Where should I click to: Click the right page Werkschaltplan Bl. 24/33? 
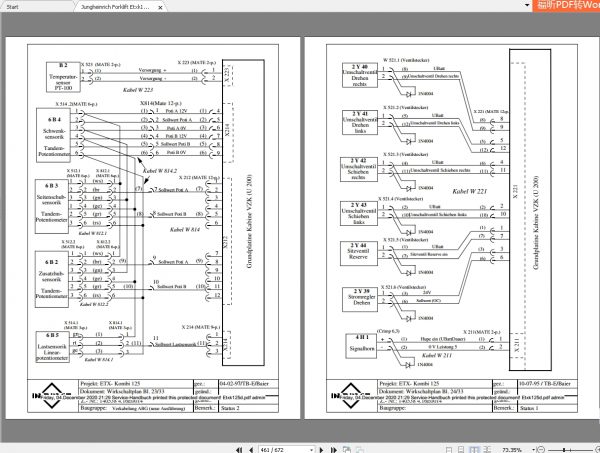pyautogui.click(x=452, y=228)
